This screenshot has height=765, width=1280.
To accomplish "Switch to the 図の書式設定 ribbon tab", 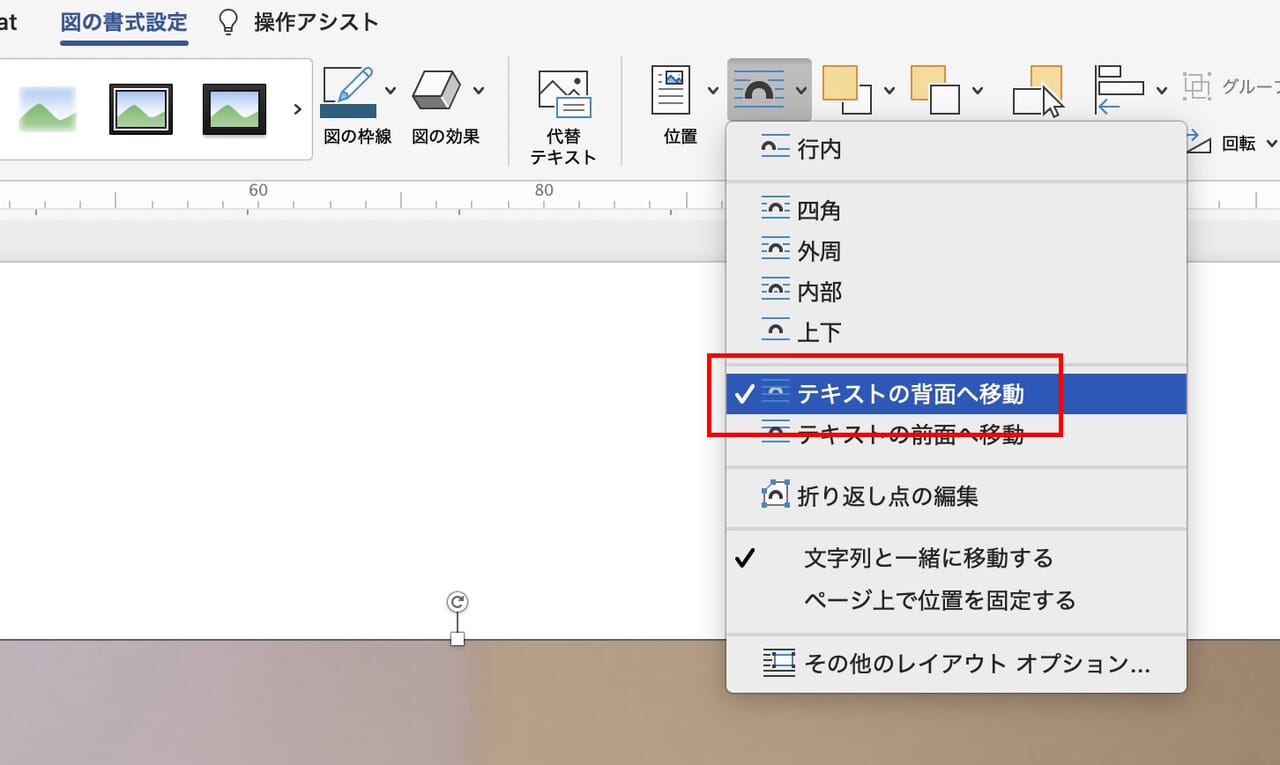I will pyautogui.click(x=123, y=22).
